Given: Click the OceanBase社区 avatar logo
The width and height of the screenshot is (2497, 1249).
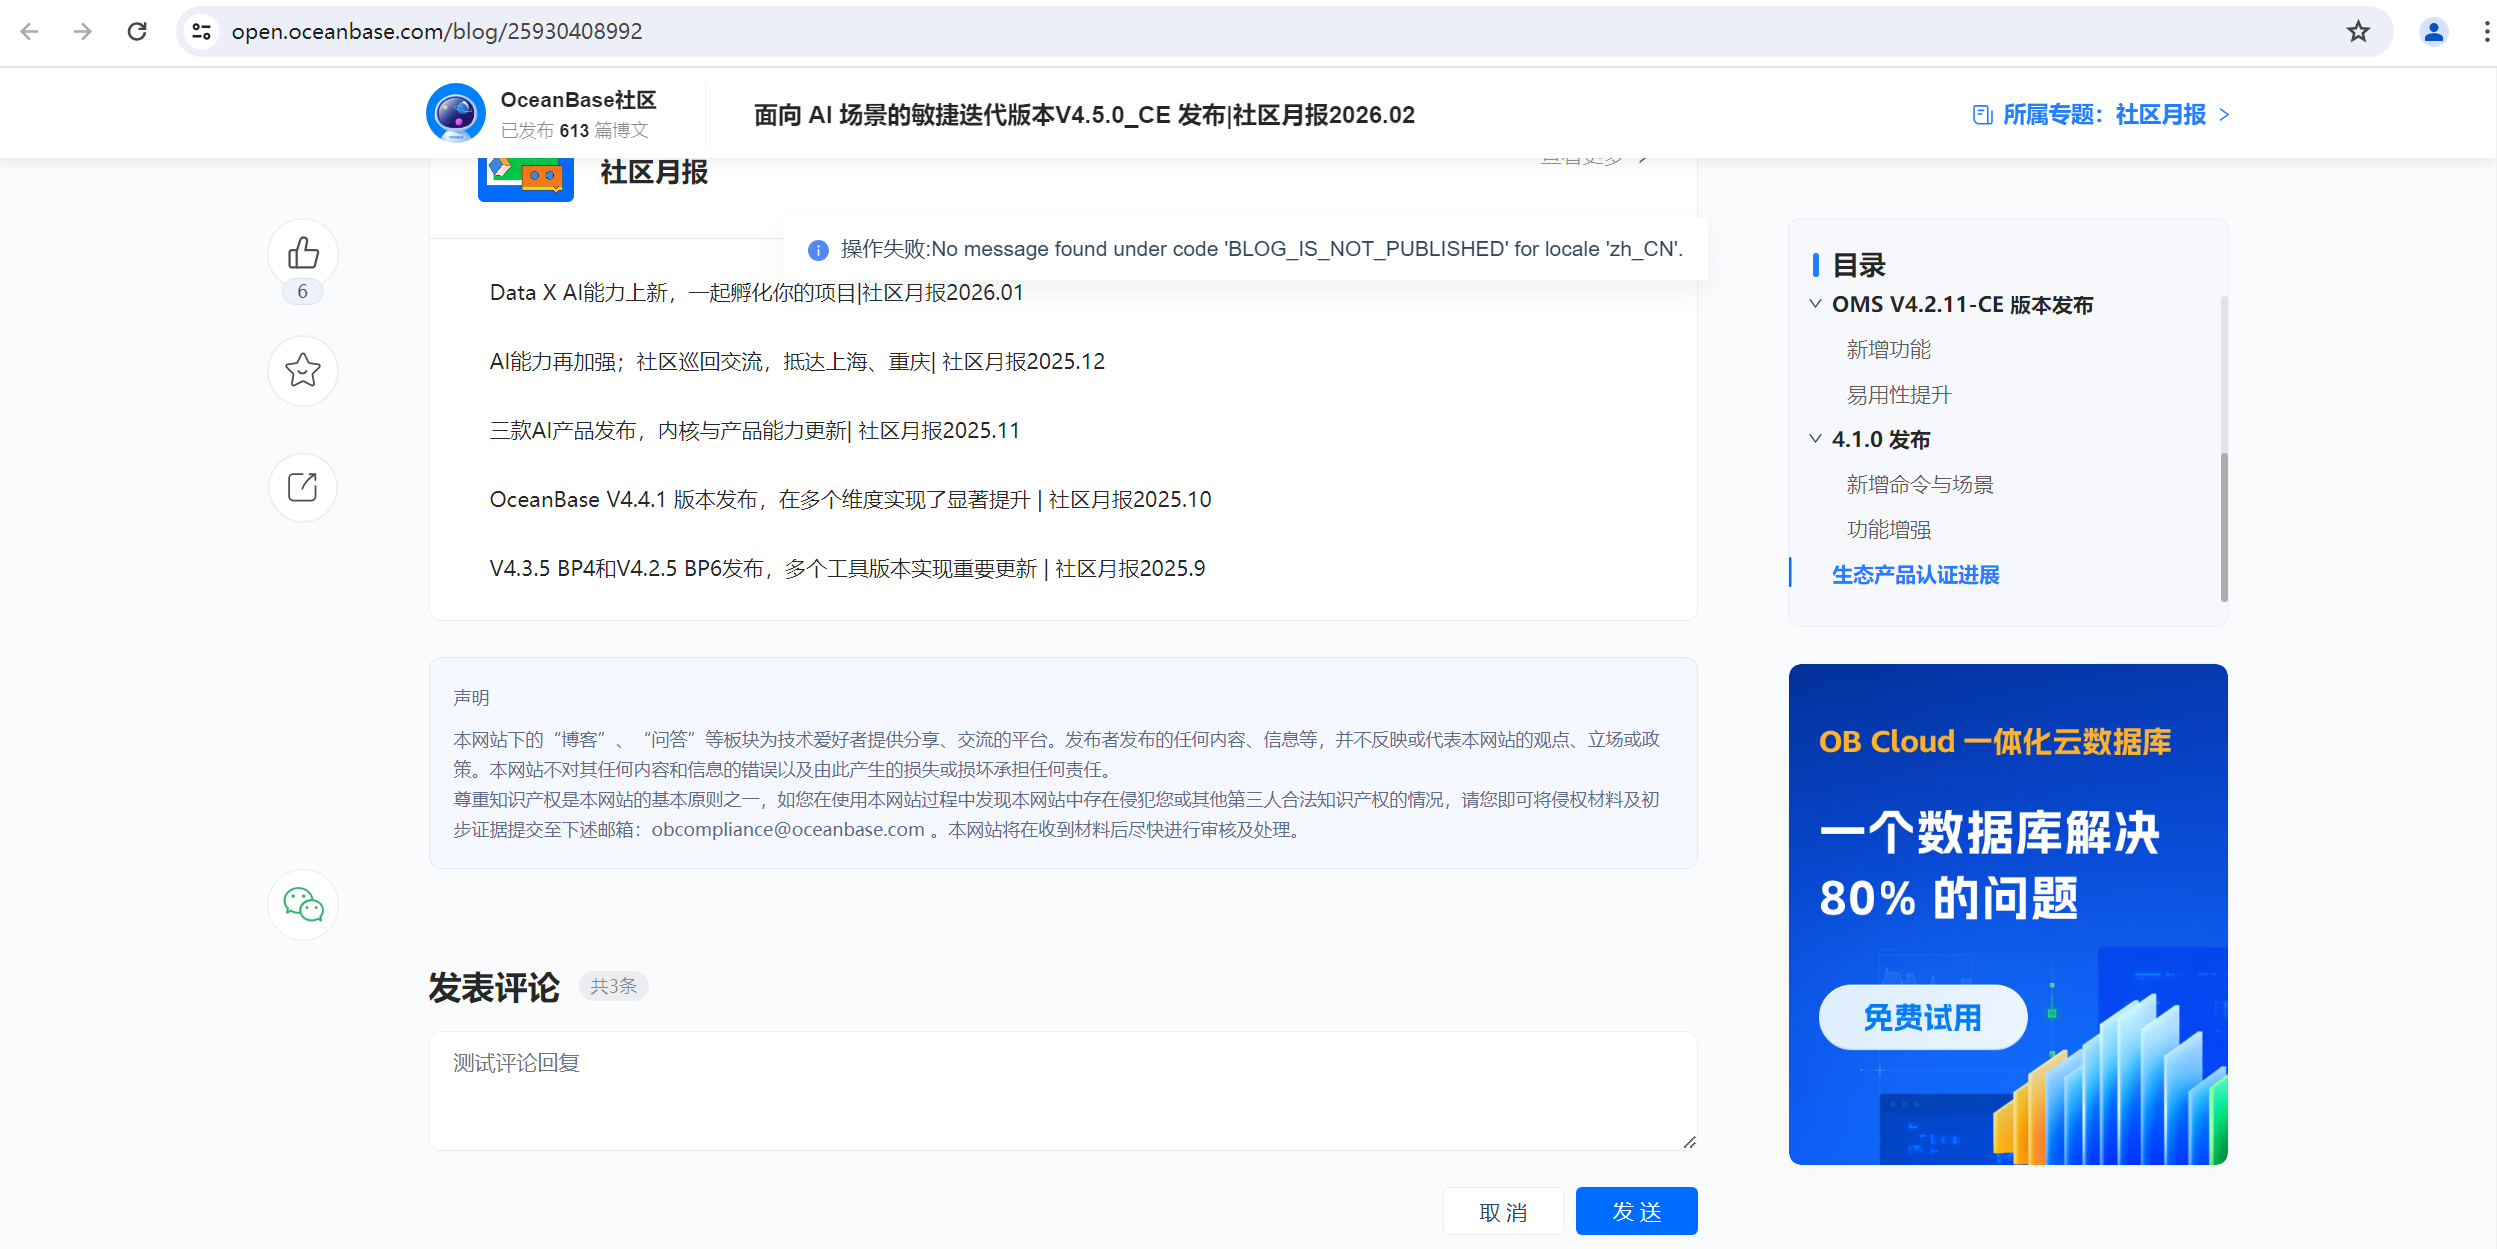Looking at the screenshot, I should click(456, 113).
